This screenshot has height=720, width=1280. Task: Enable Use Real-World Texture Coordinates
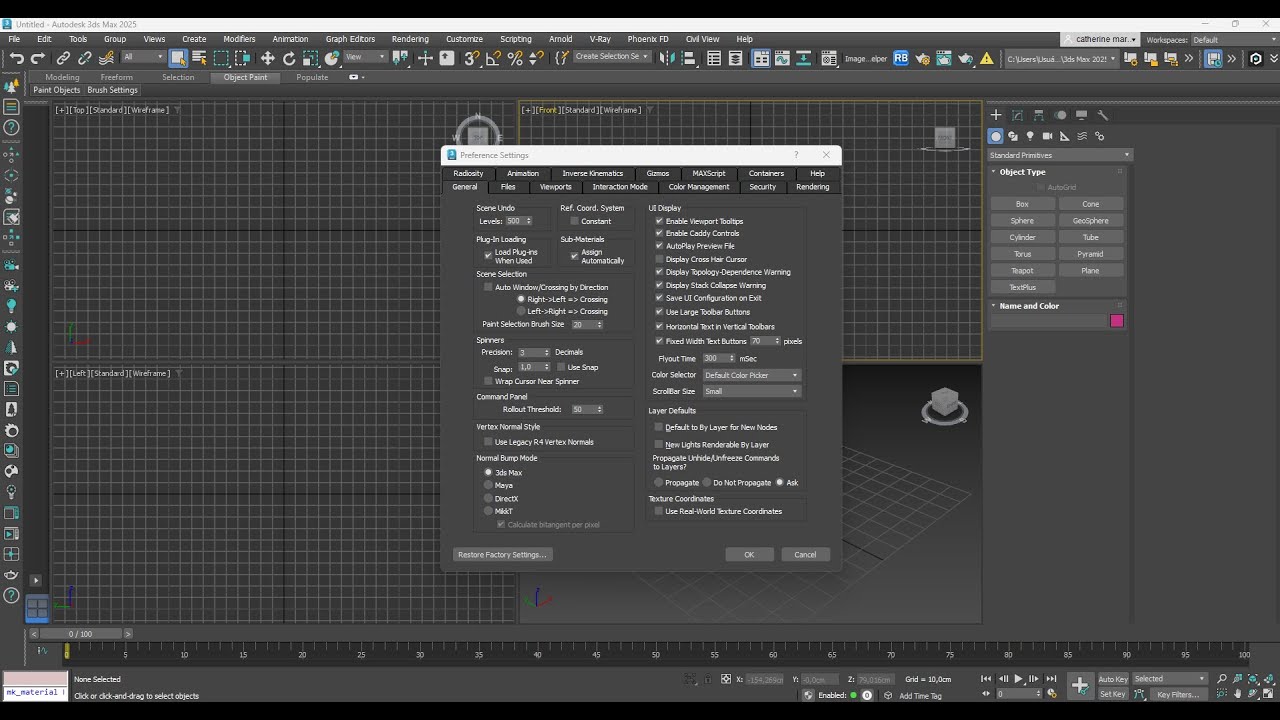(658, 511)
